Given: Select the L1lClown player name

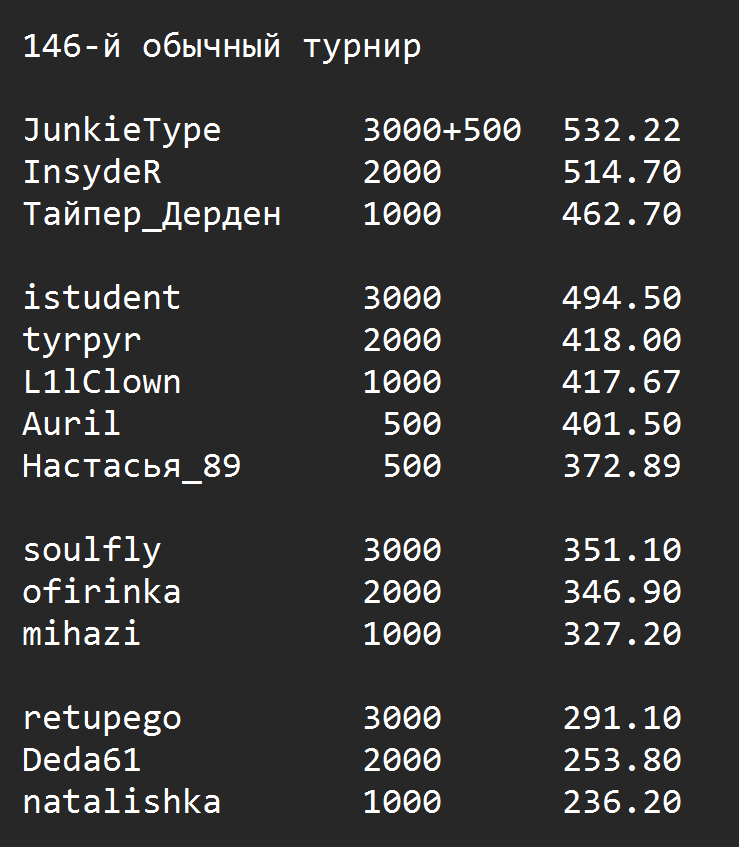Looking at the screenshot, I should (x=101, y=382).
